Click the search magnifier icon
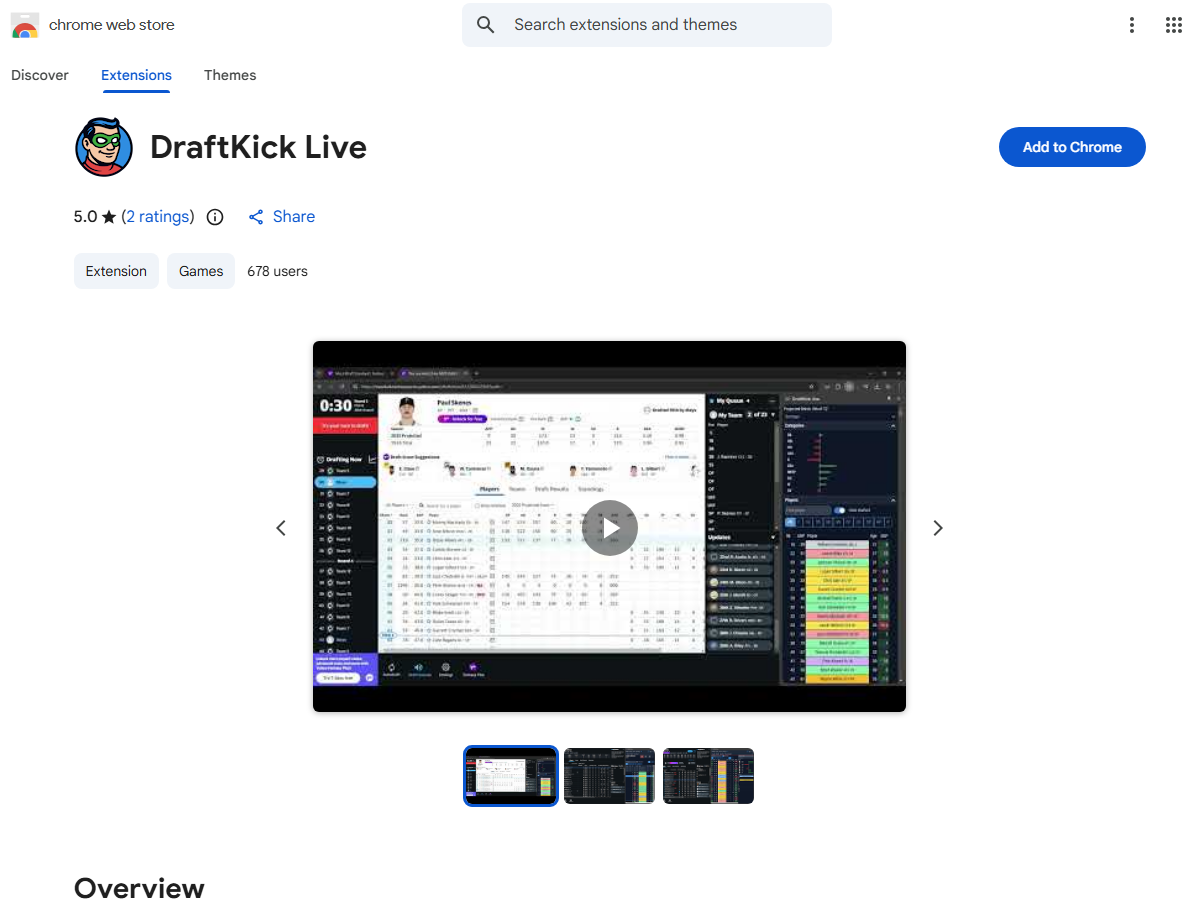The width and height of the screenshot is (1197, 916). (x=486, y=24)
